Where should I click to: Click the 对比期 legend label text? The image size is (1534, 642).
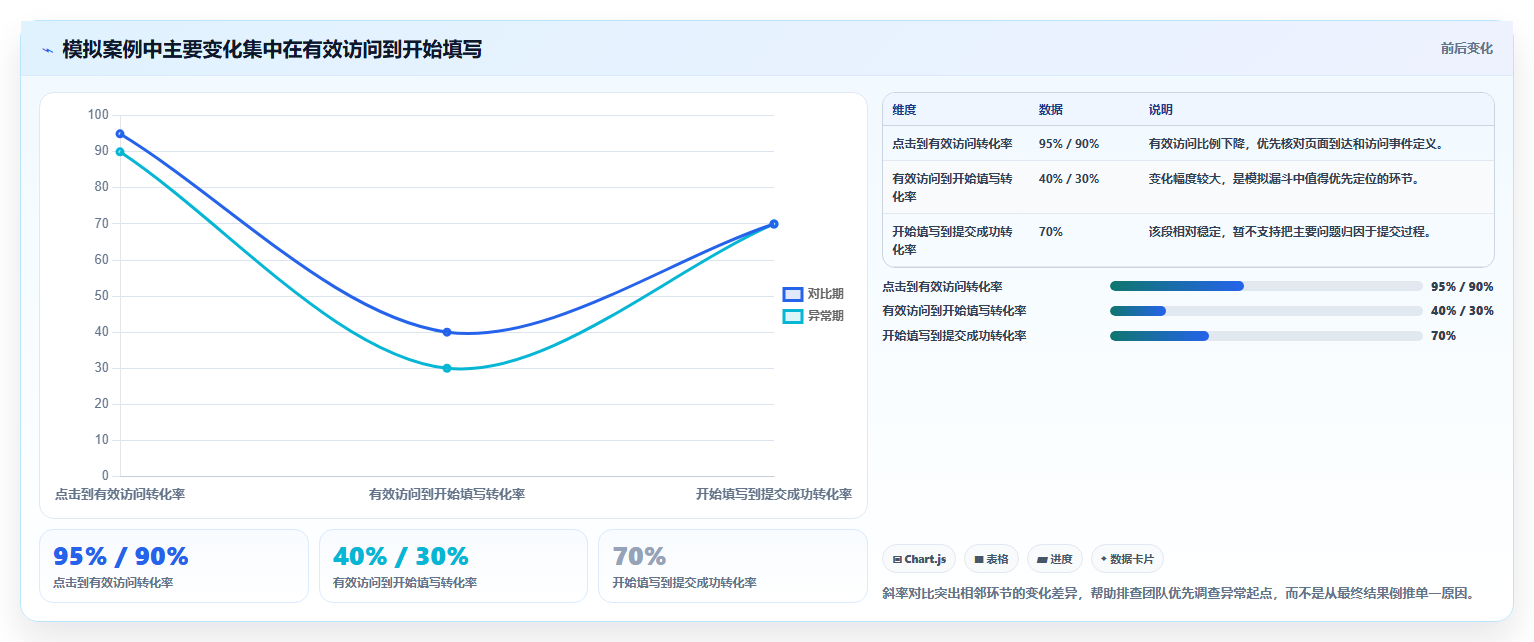[826, 294]
